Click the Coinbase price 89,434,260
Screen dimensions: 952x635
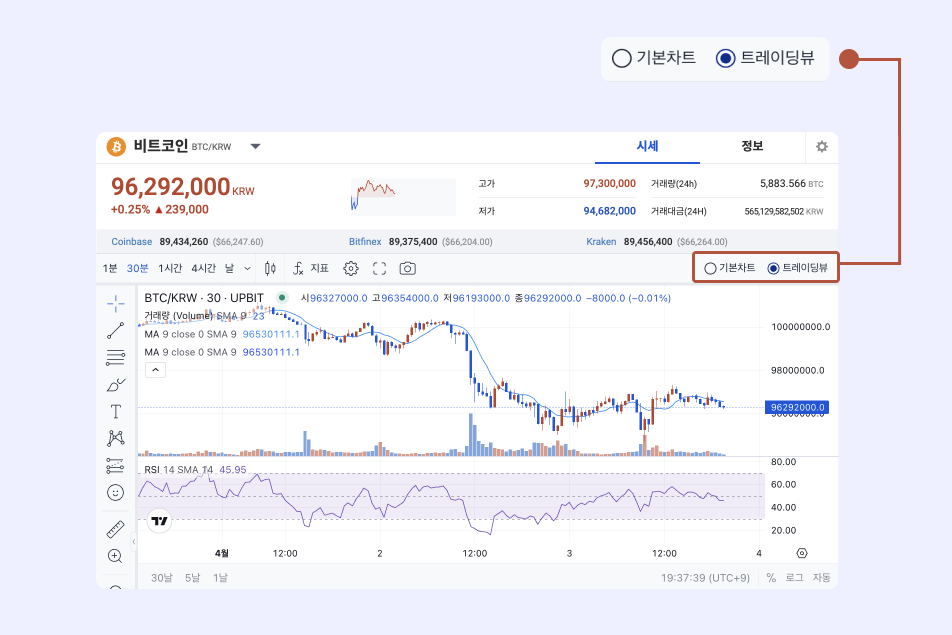[x=184, y=242]
